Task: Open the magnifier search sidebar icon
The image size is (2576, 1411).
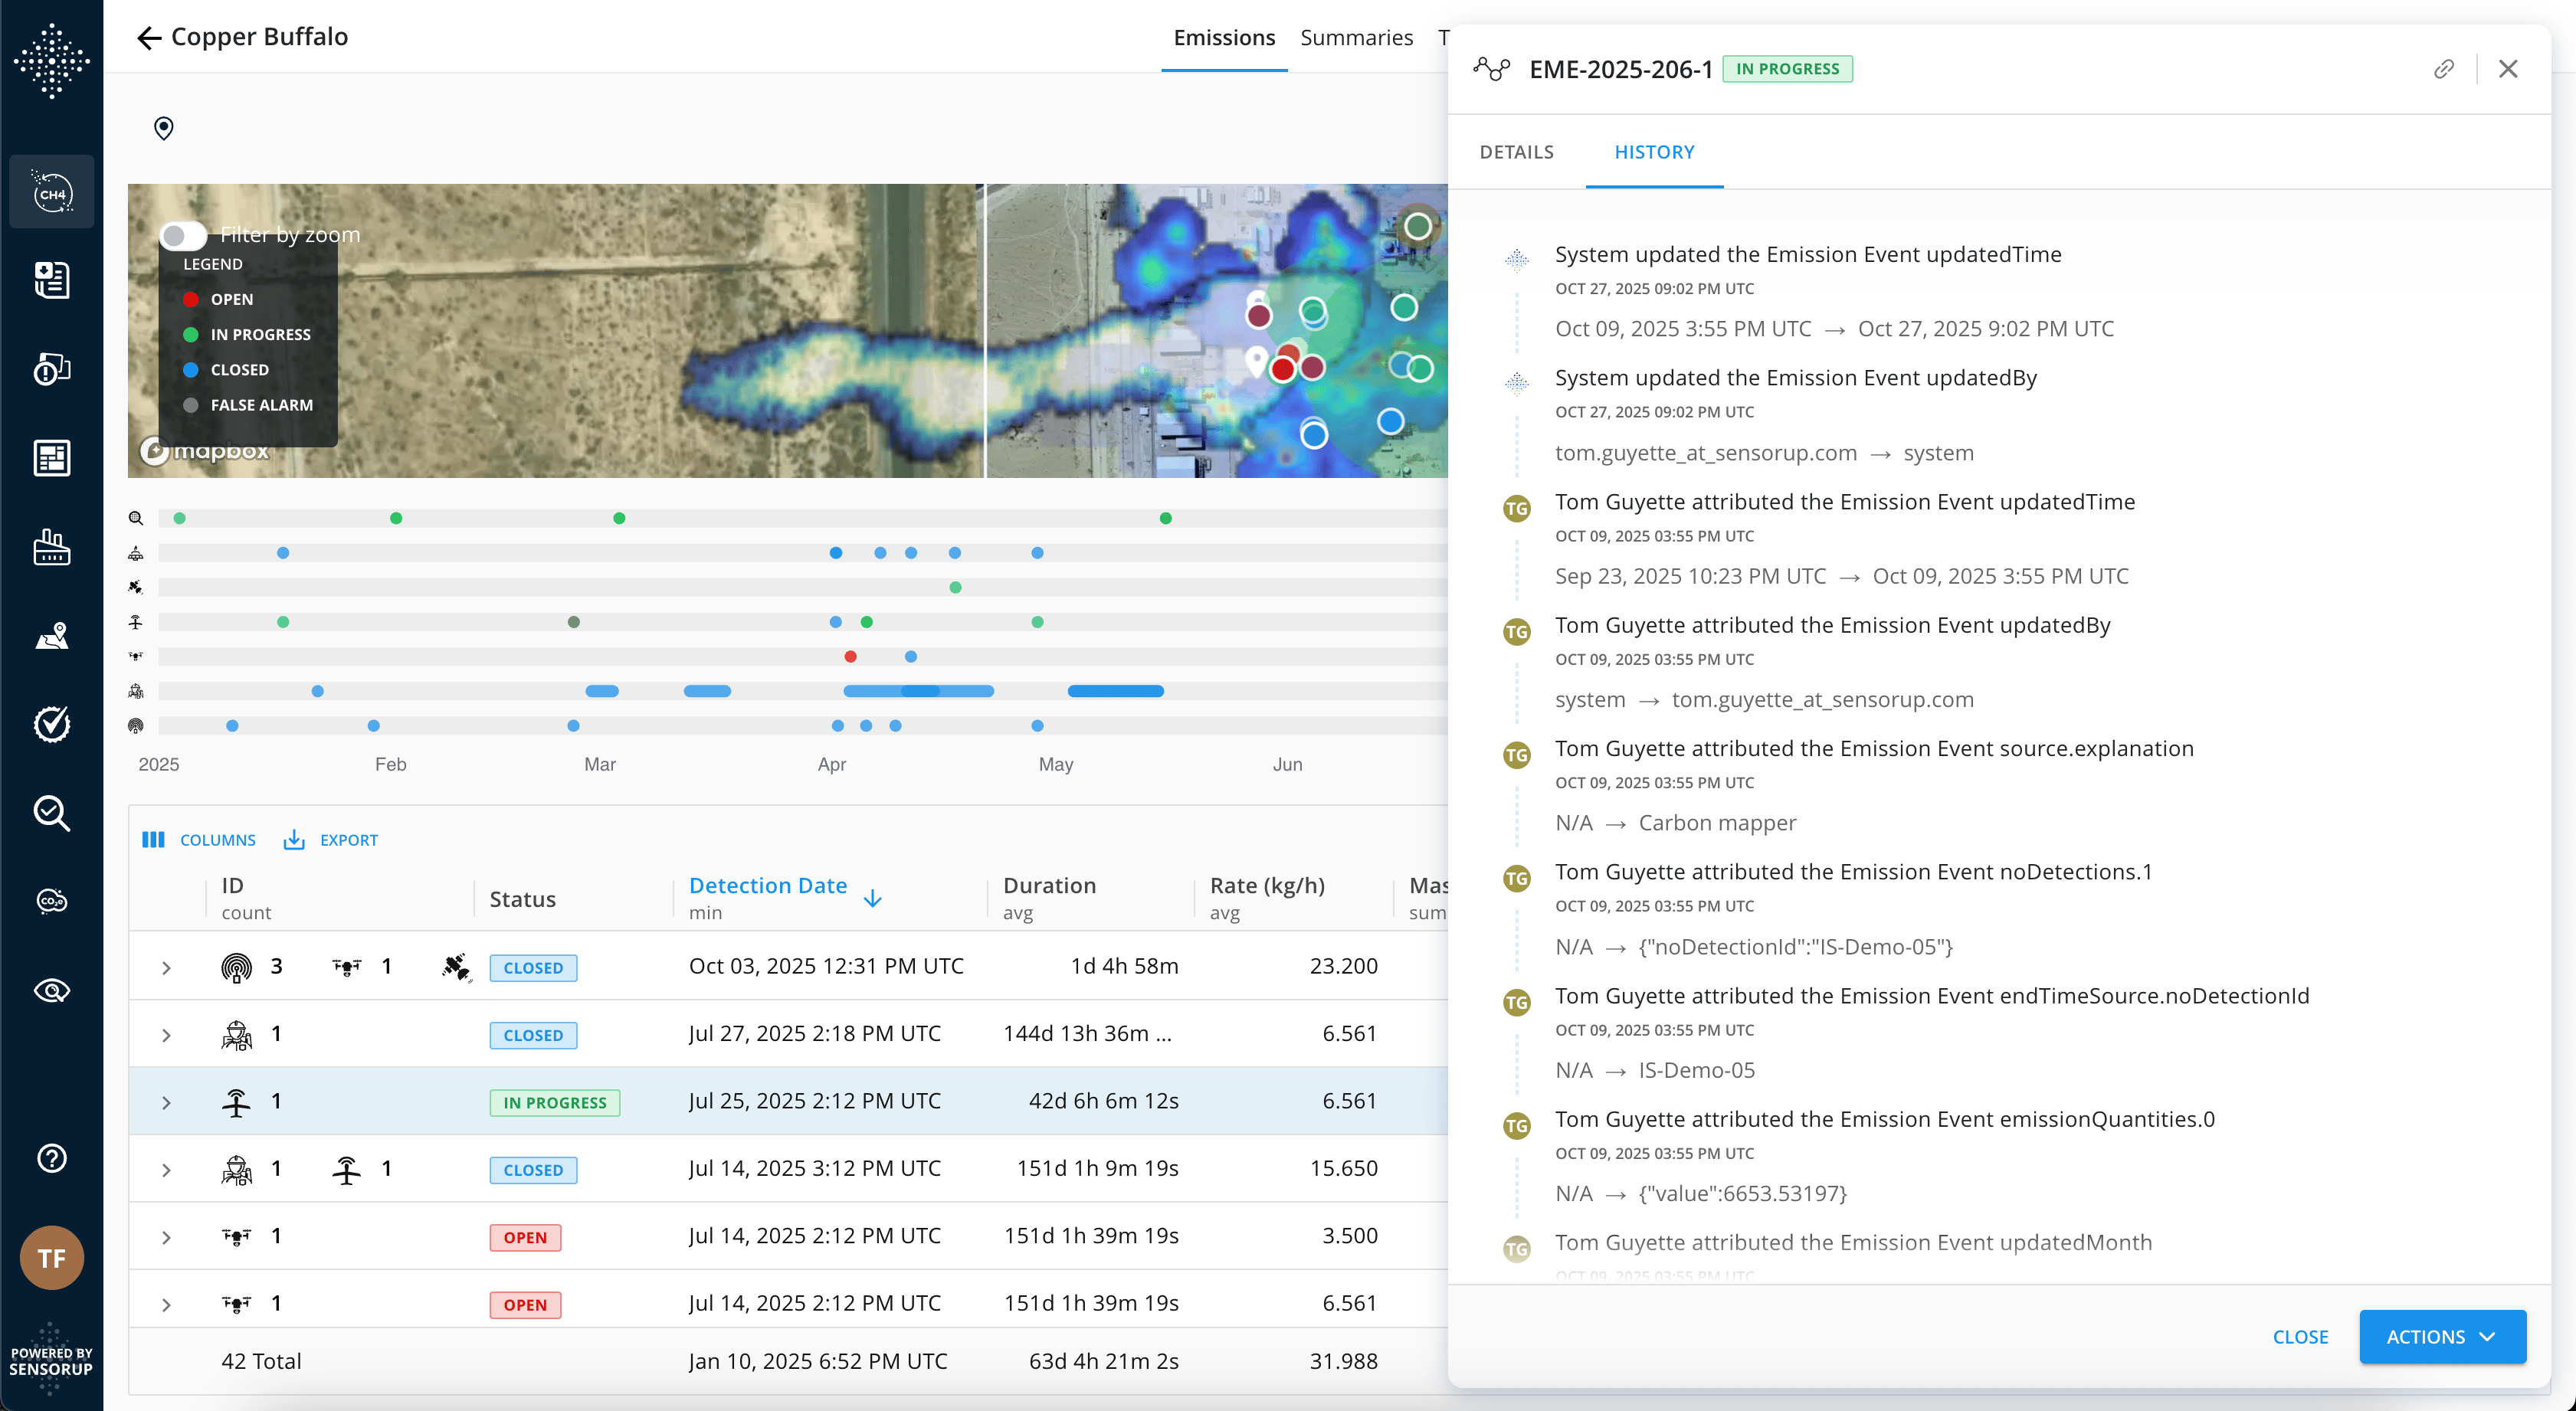Action: coord(52,813)
